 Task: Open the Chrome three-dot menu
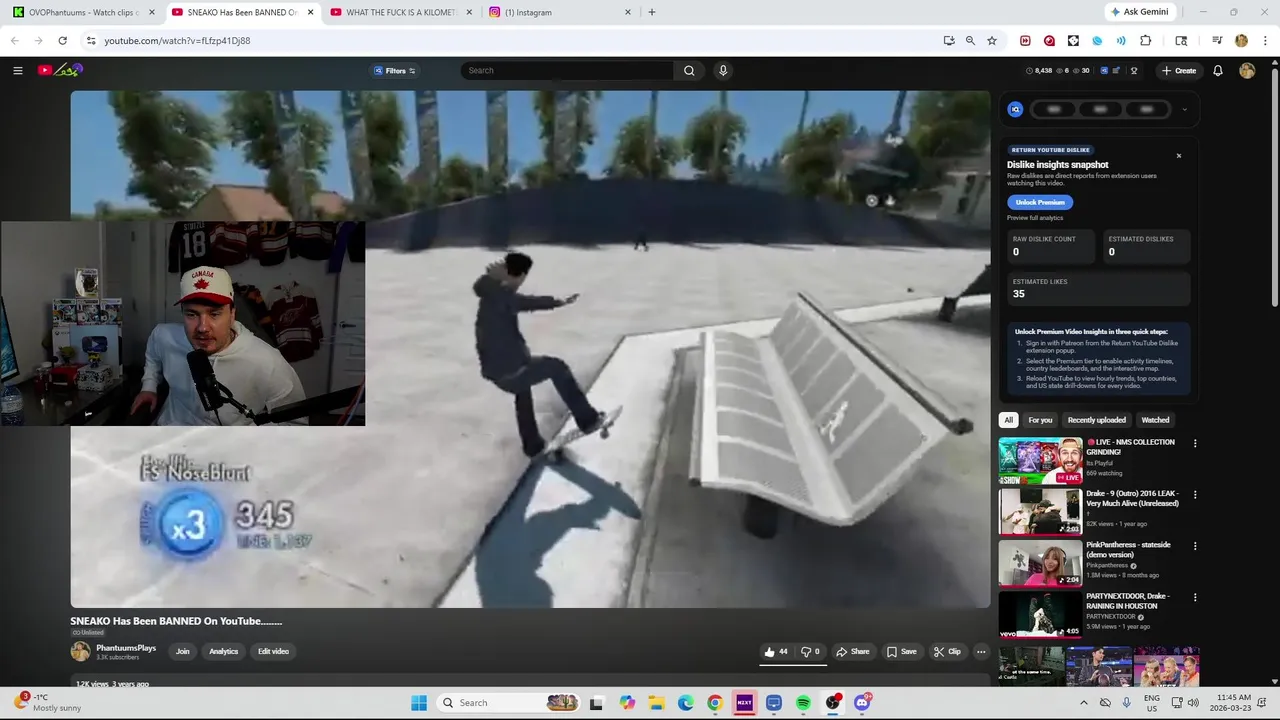1264,41
